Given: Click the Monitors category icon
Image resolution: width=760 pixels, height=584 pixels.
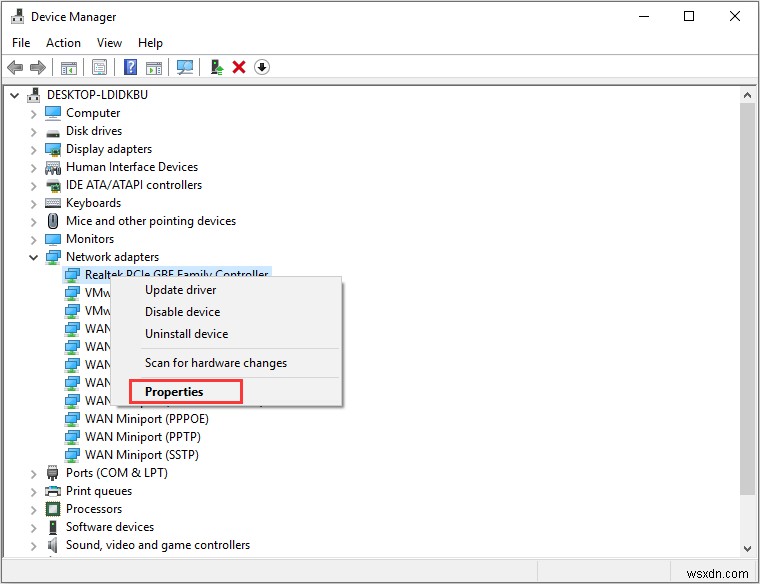Looking at the screenshot, I should [x=53, y=239].
